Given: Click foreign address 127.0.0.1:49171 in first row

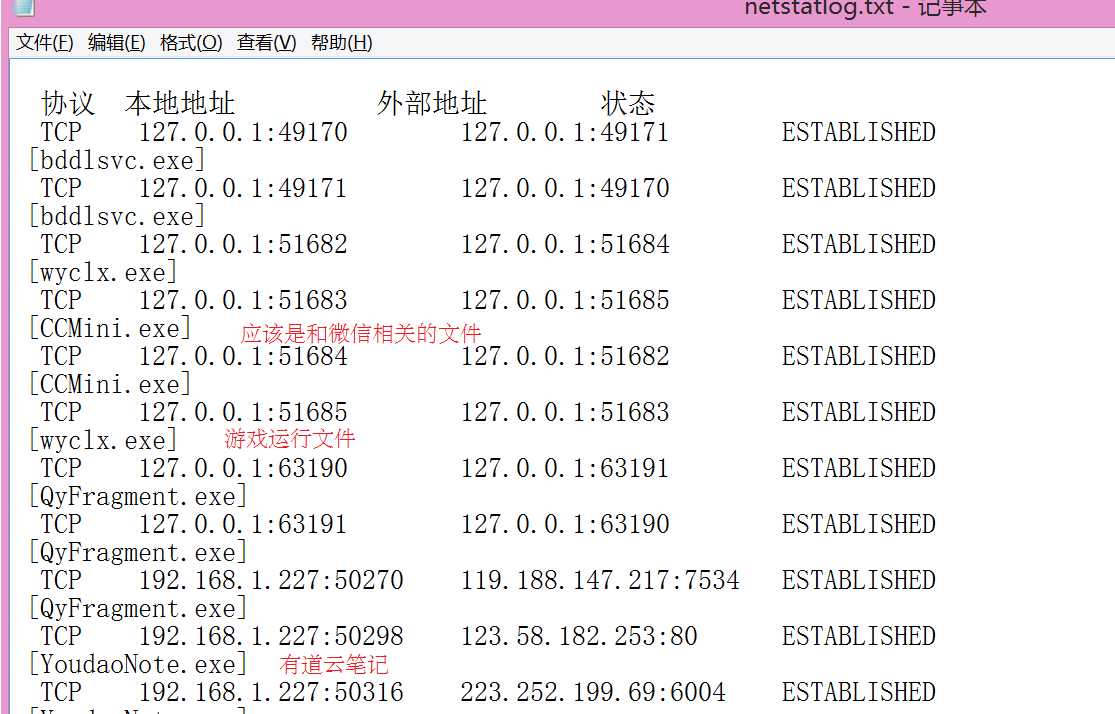Looking at the screenshot, I should pyautogui.click(x=565, y=132).
